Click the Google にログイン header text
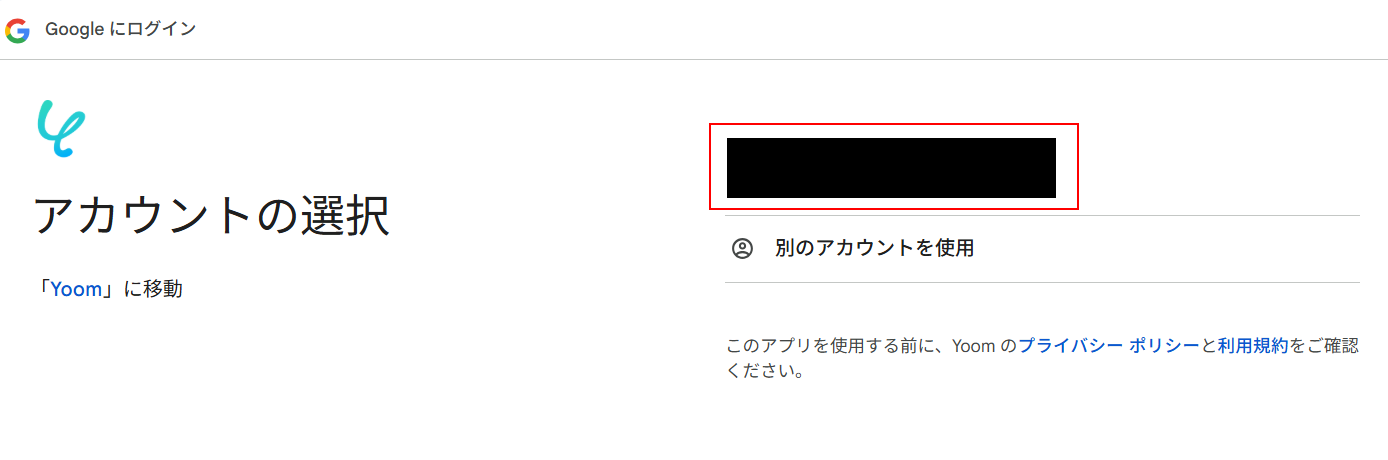The image size is (1388, 460). tap(120, 30)
